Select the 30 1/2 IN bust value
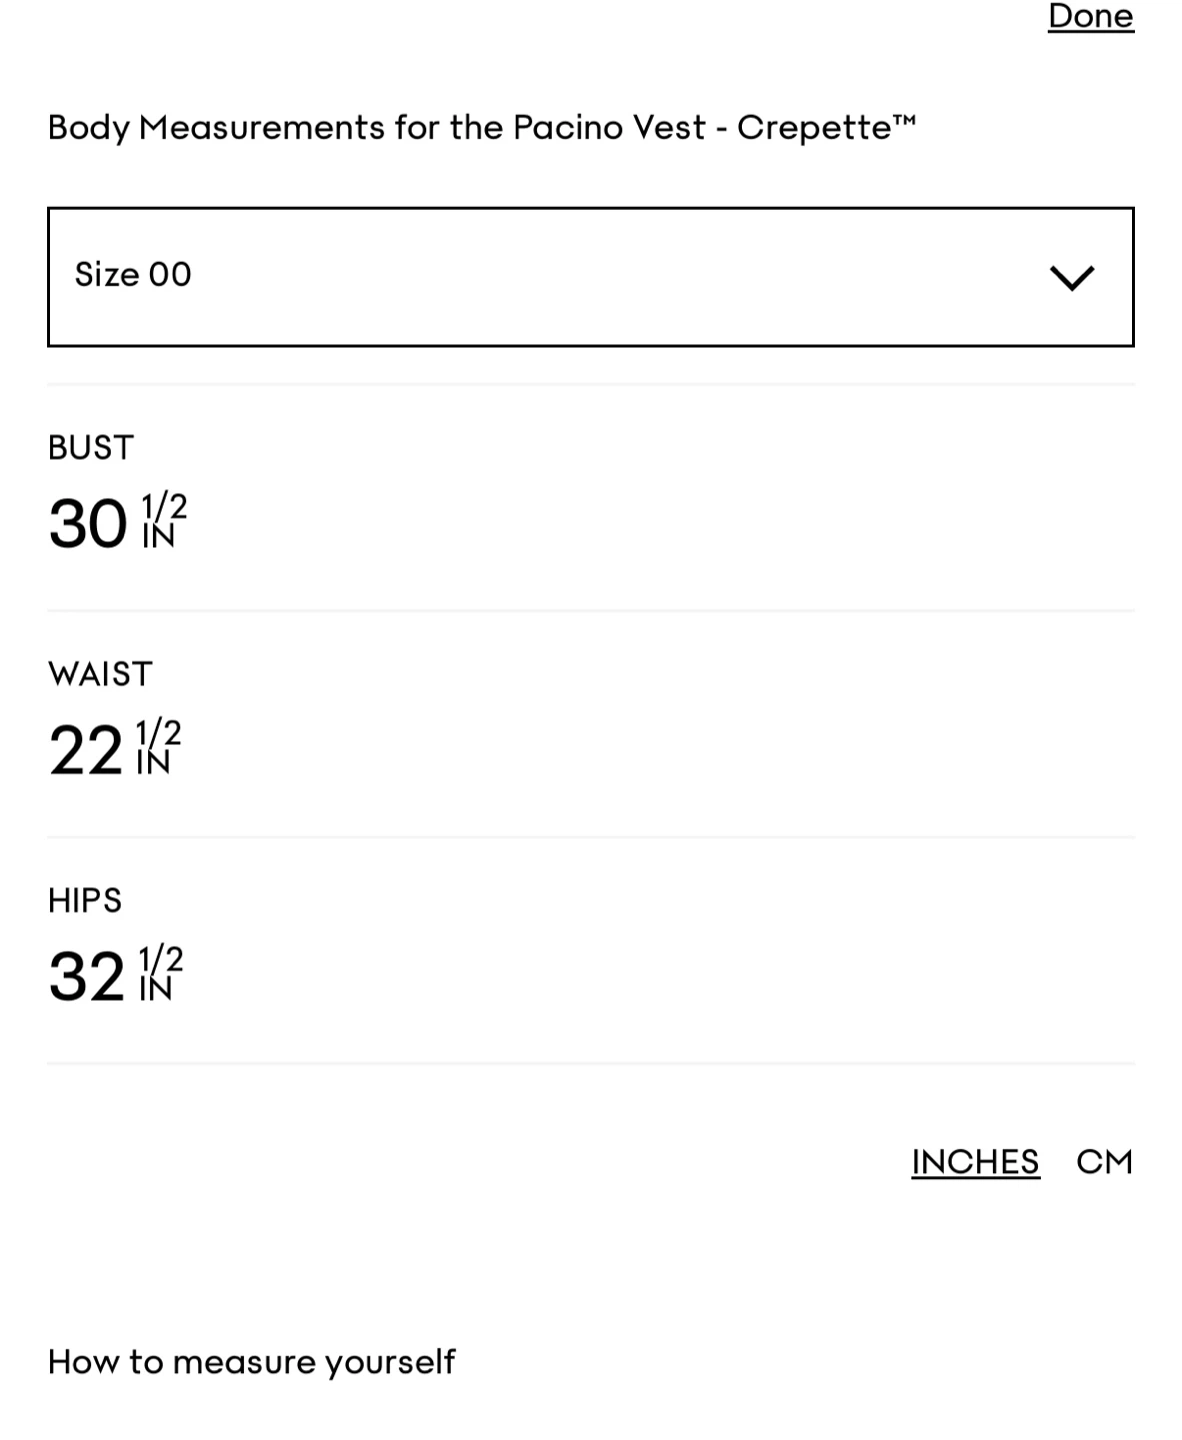1182x1440 pixels. tap(118, 523)
